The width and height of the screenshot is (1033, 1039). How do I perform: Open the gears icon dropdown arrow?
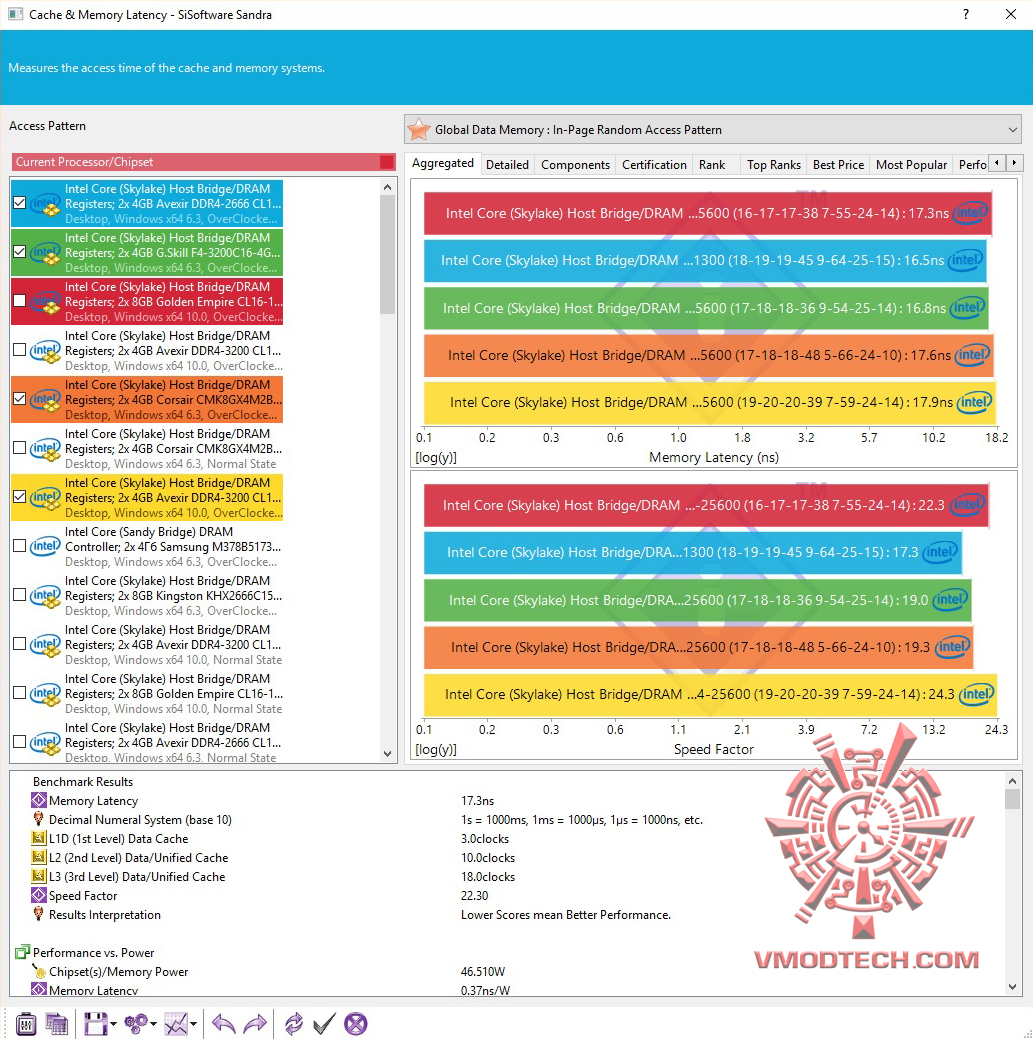(153, 1024)
